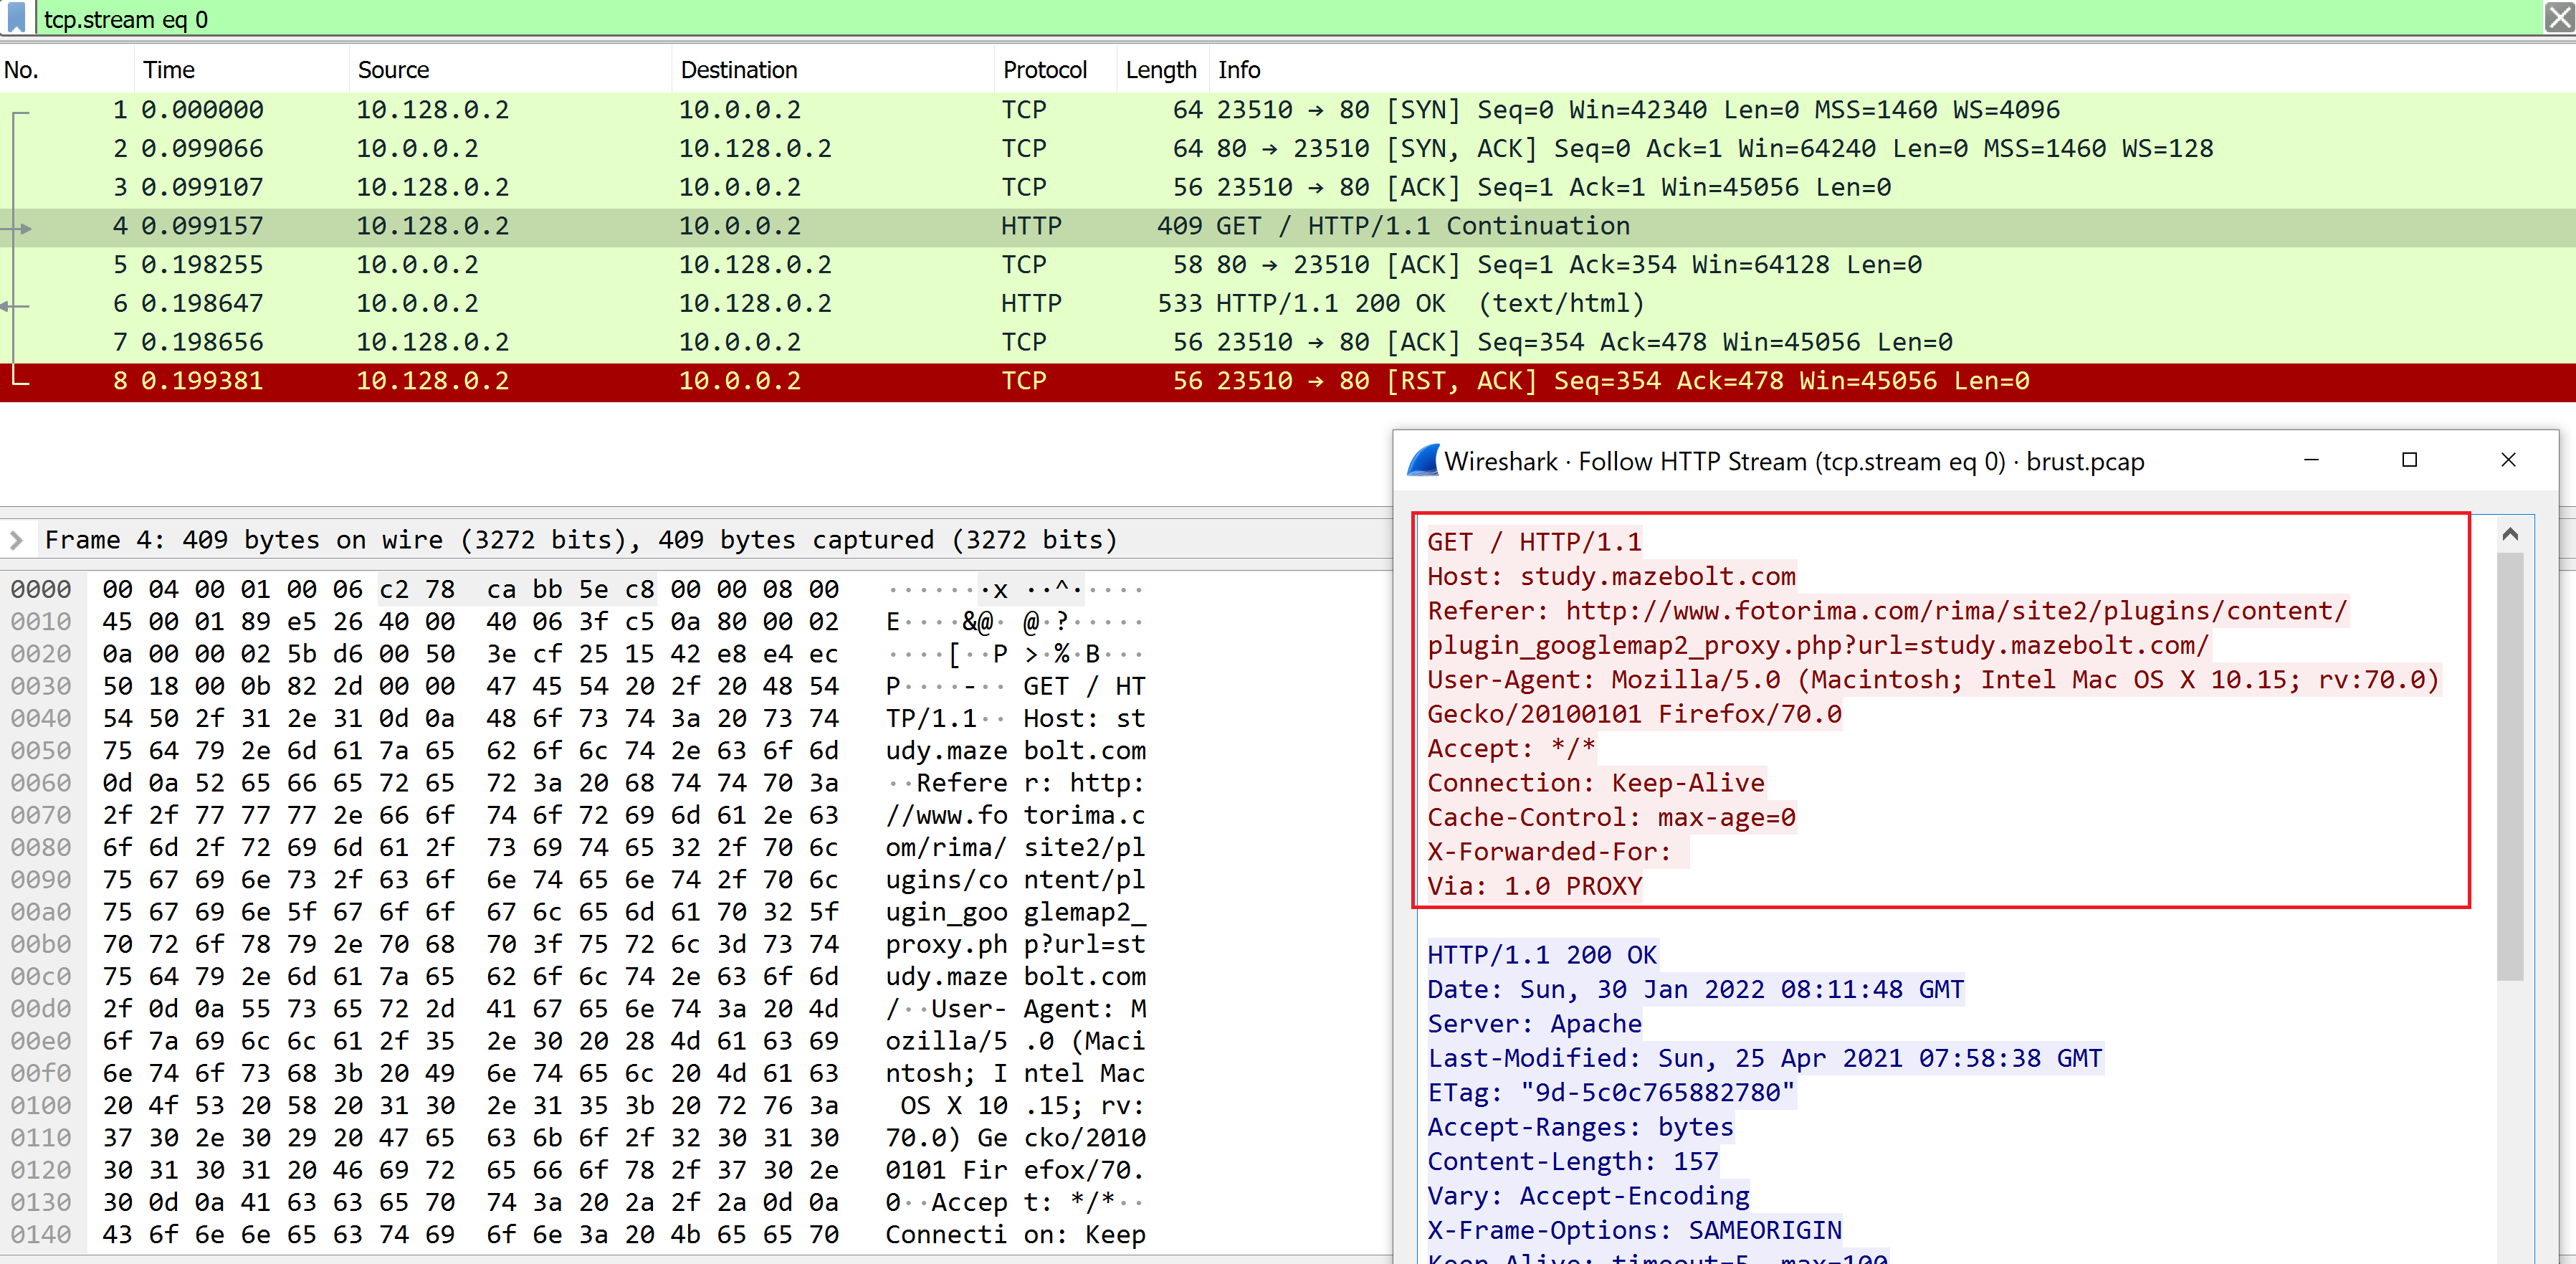
Task: Select packet 8 RST, ACK row
Action: (1288, 381)
